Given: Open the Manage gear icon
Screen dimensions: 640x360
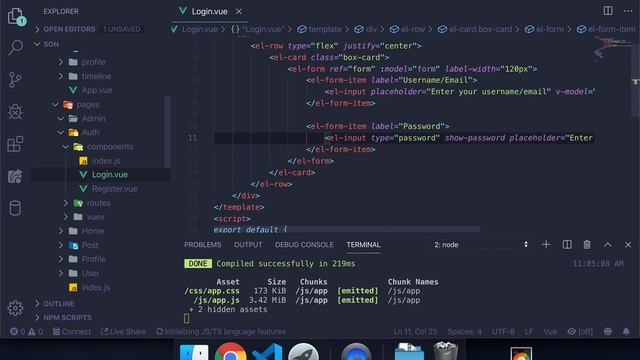Looking at the screenshot, I should point(15,308).
